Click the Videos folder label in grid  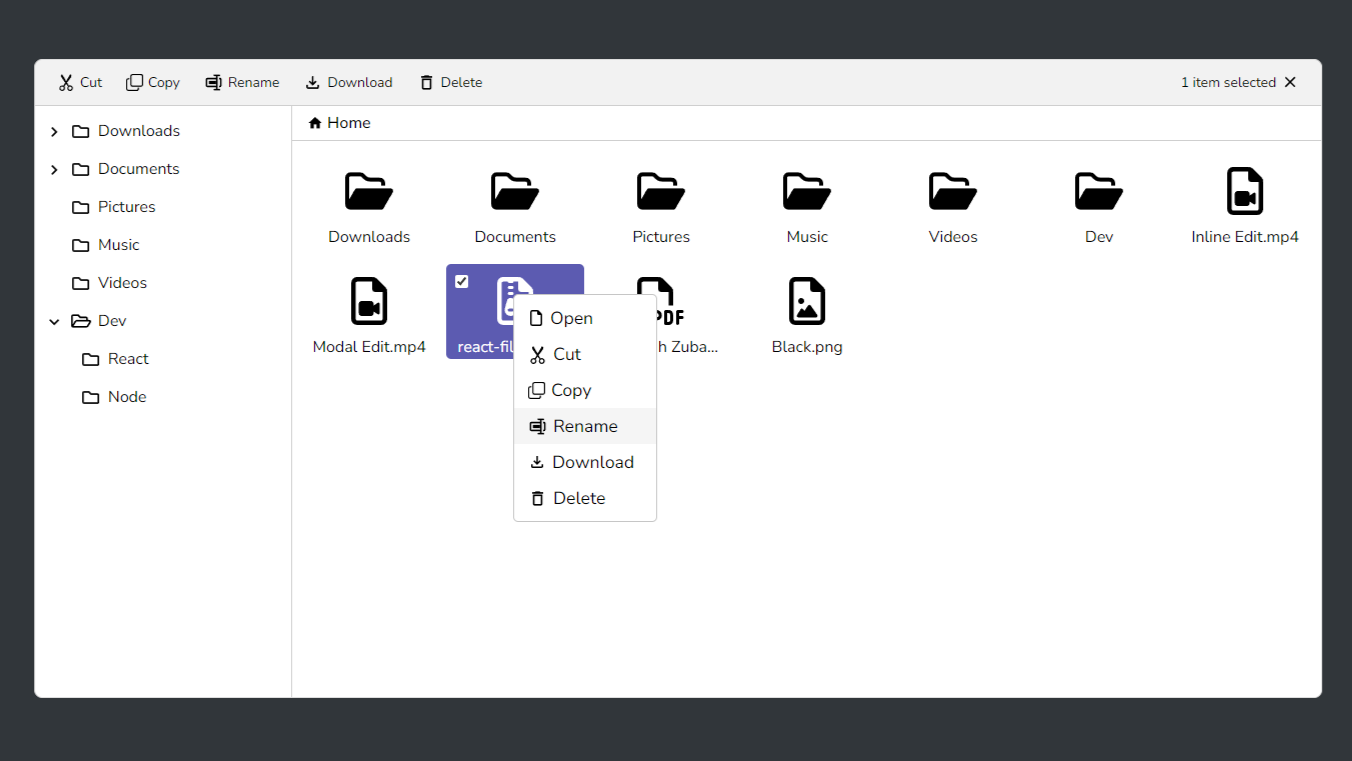(x=953, y=237)
